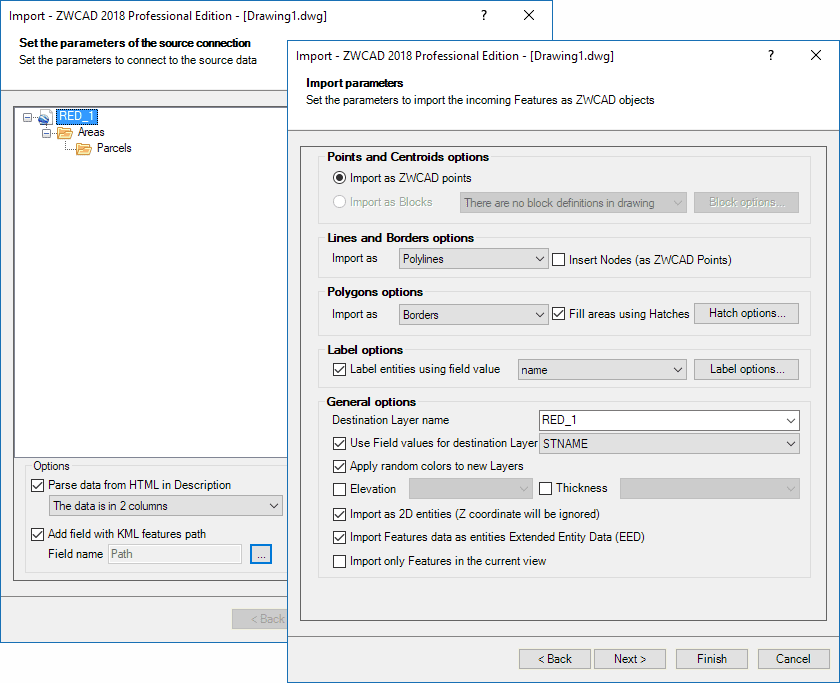840x683 pixels.
Task: Open help in the source connection dialog
Action: [484, 16]
